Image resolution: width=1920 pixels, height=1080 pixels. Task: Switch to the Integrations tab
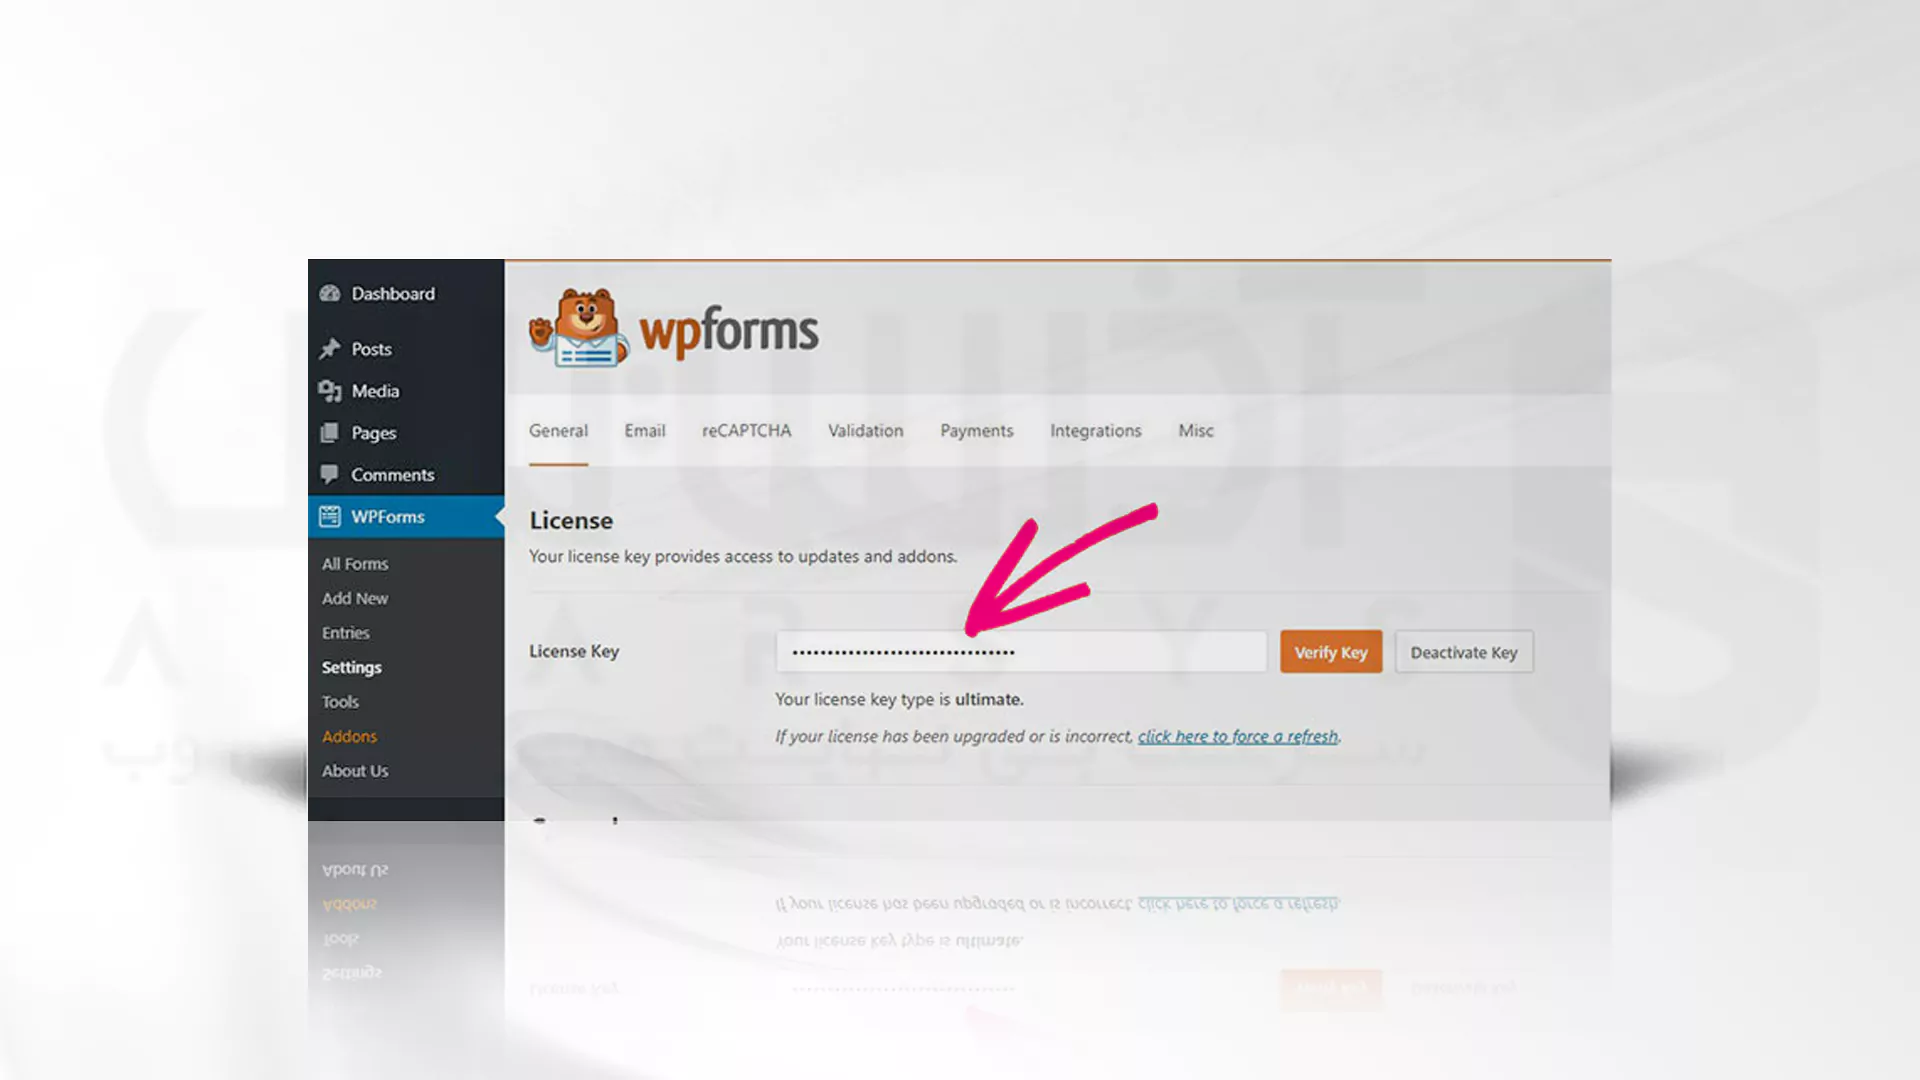tap(1096, 430)
